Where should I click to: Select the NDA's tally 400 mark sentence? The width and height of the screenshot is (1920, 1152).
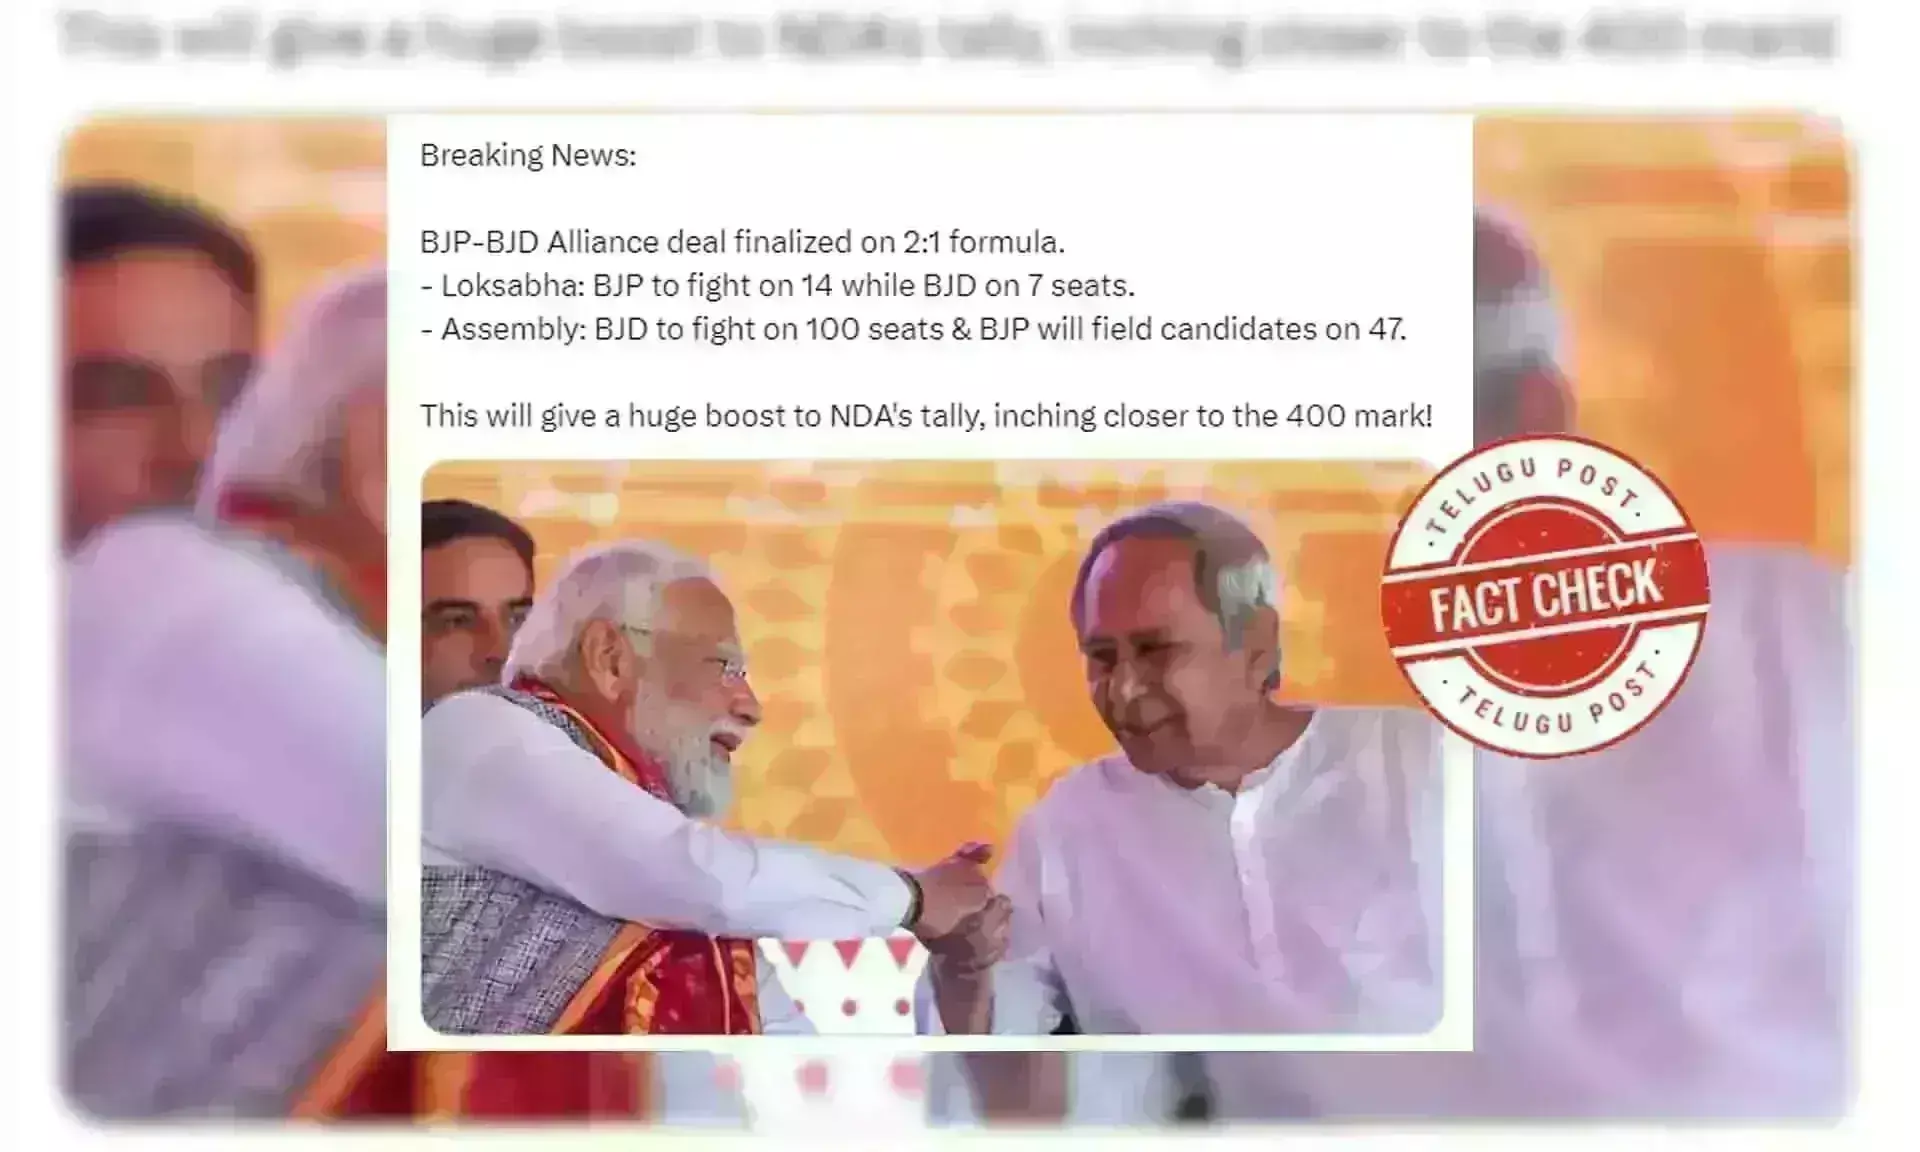click(x=926, y=416)
